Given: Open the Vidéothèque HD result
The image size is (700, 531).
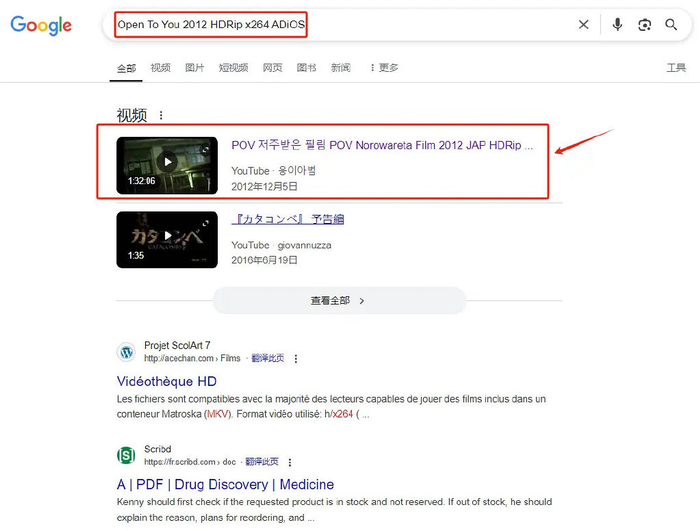Looking at the screenshot, I should click(167, 381).
